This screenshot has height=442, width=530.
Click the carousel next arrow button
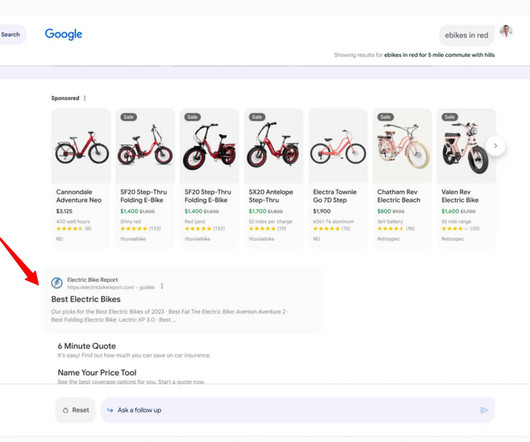coord(496,146)
